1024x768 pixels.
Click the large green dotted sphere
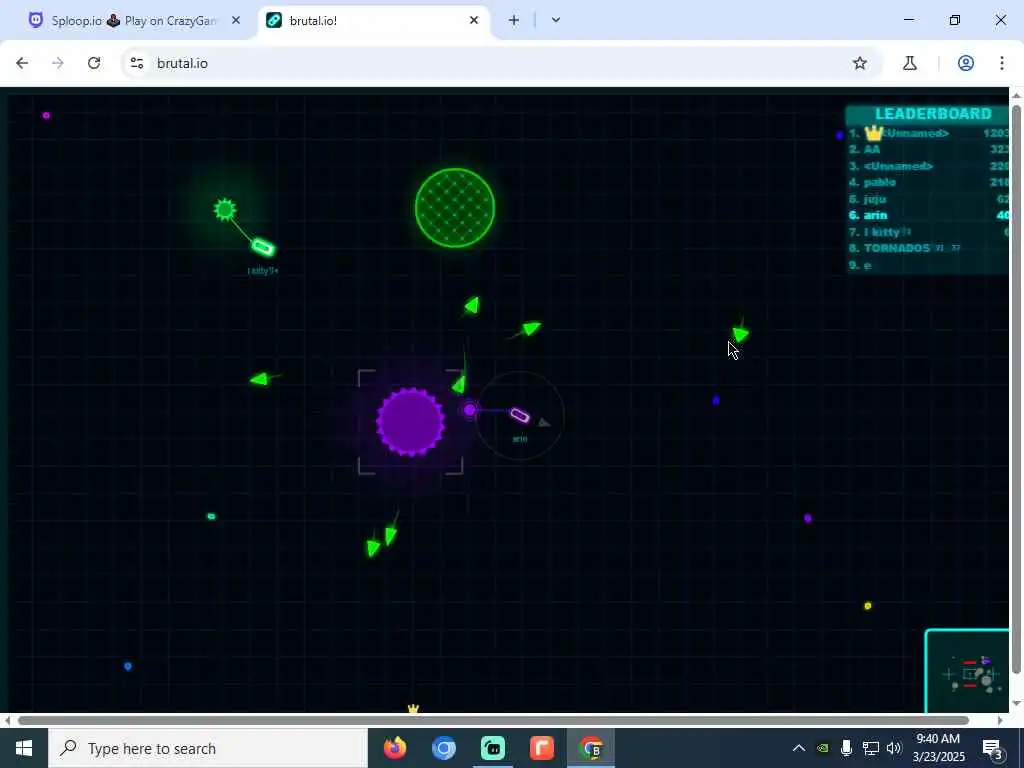point(455,208)
